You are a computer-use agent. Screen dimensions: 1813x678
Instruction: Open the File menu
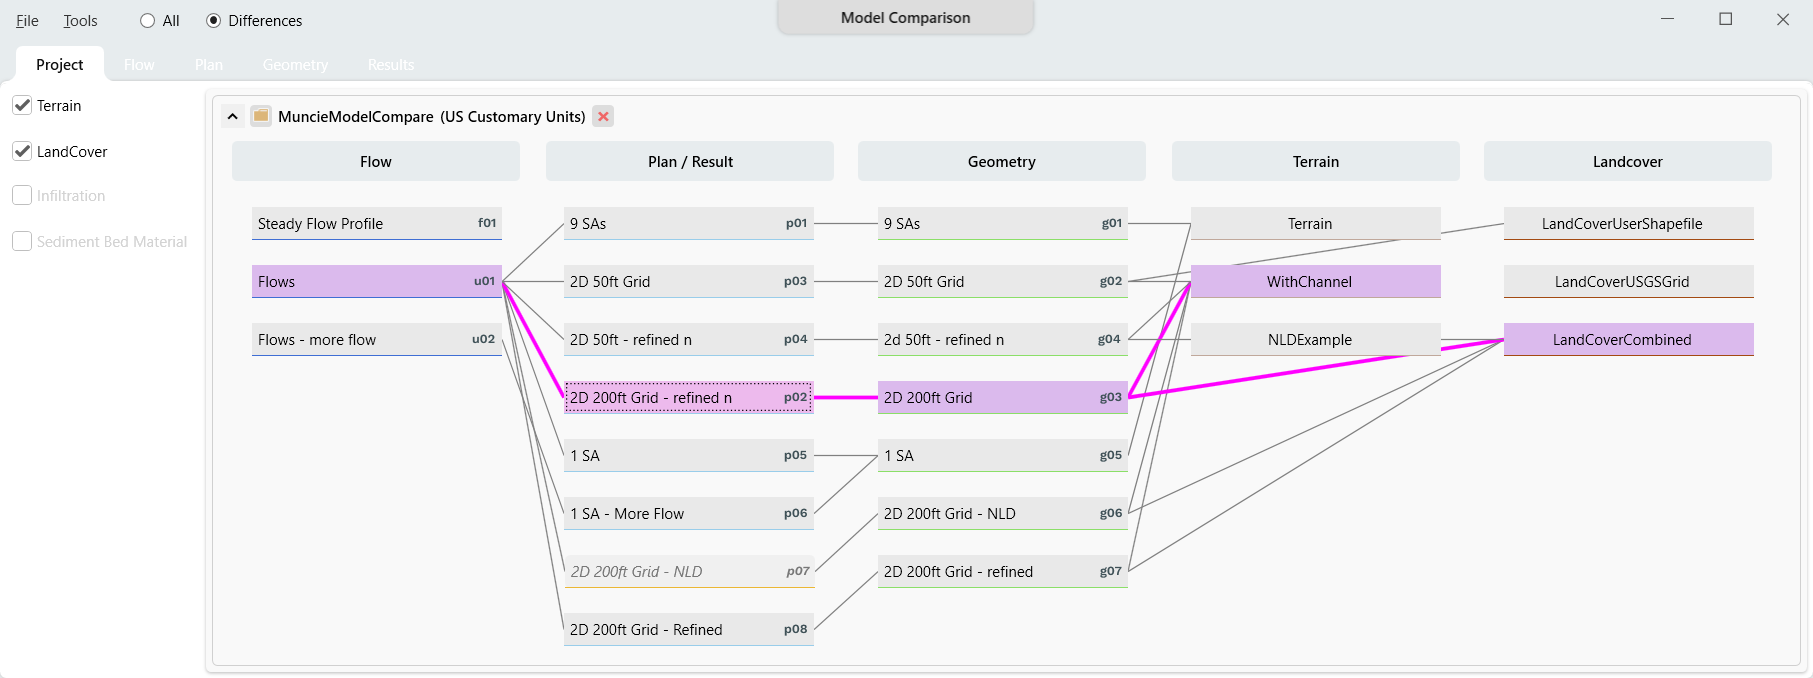pos(27,21)
